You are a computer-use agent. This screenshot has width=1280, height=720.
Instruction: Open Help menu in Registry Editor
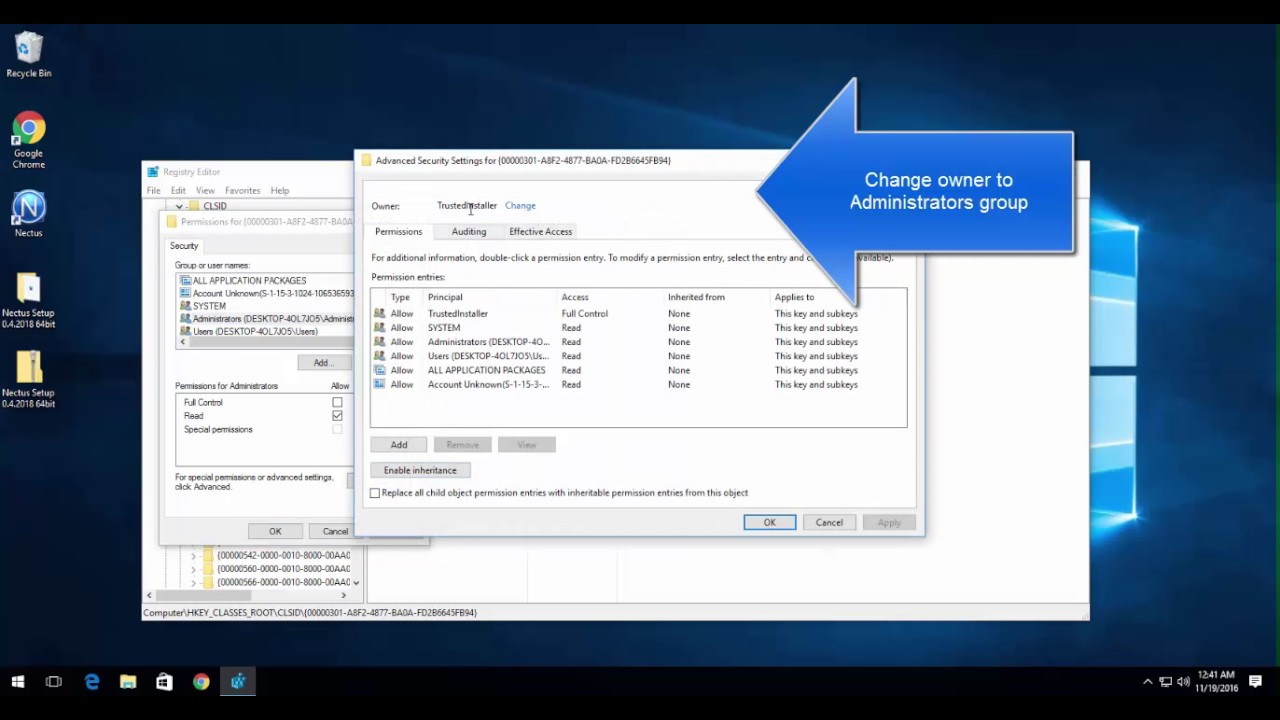pos(280,190)
